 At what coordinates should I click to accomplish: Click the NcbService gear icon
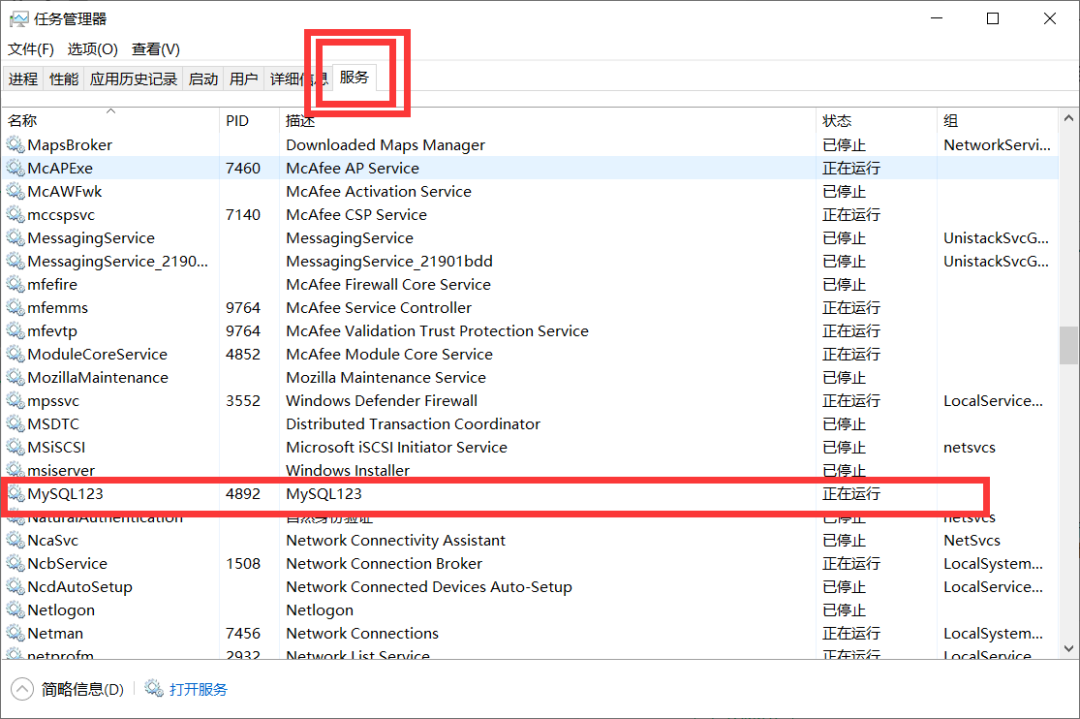(16, 563)
